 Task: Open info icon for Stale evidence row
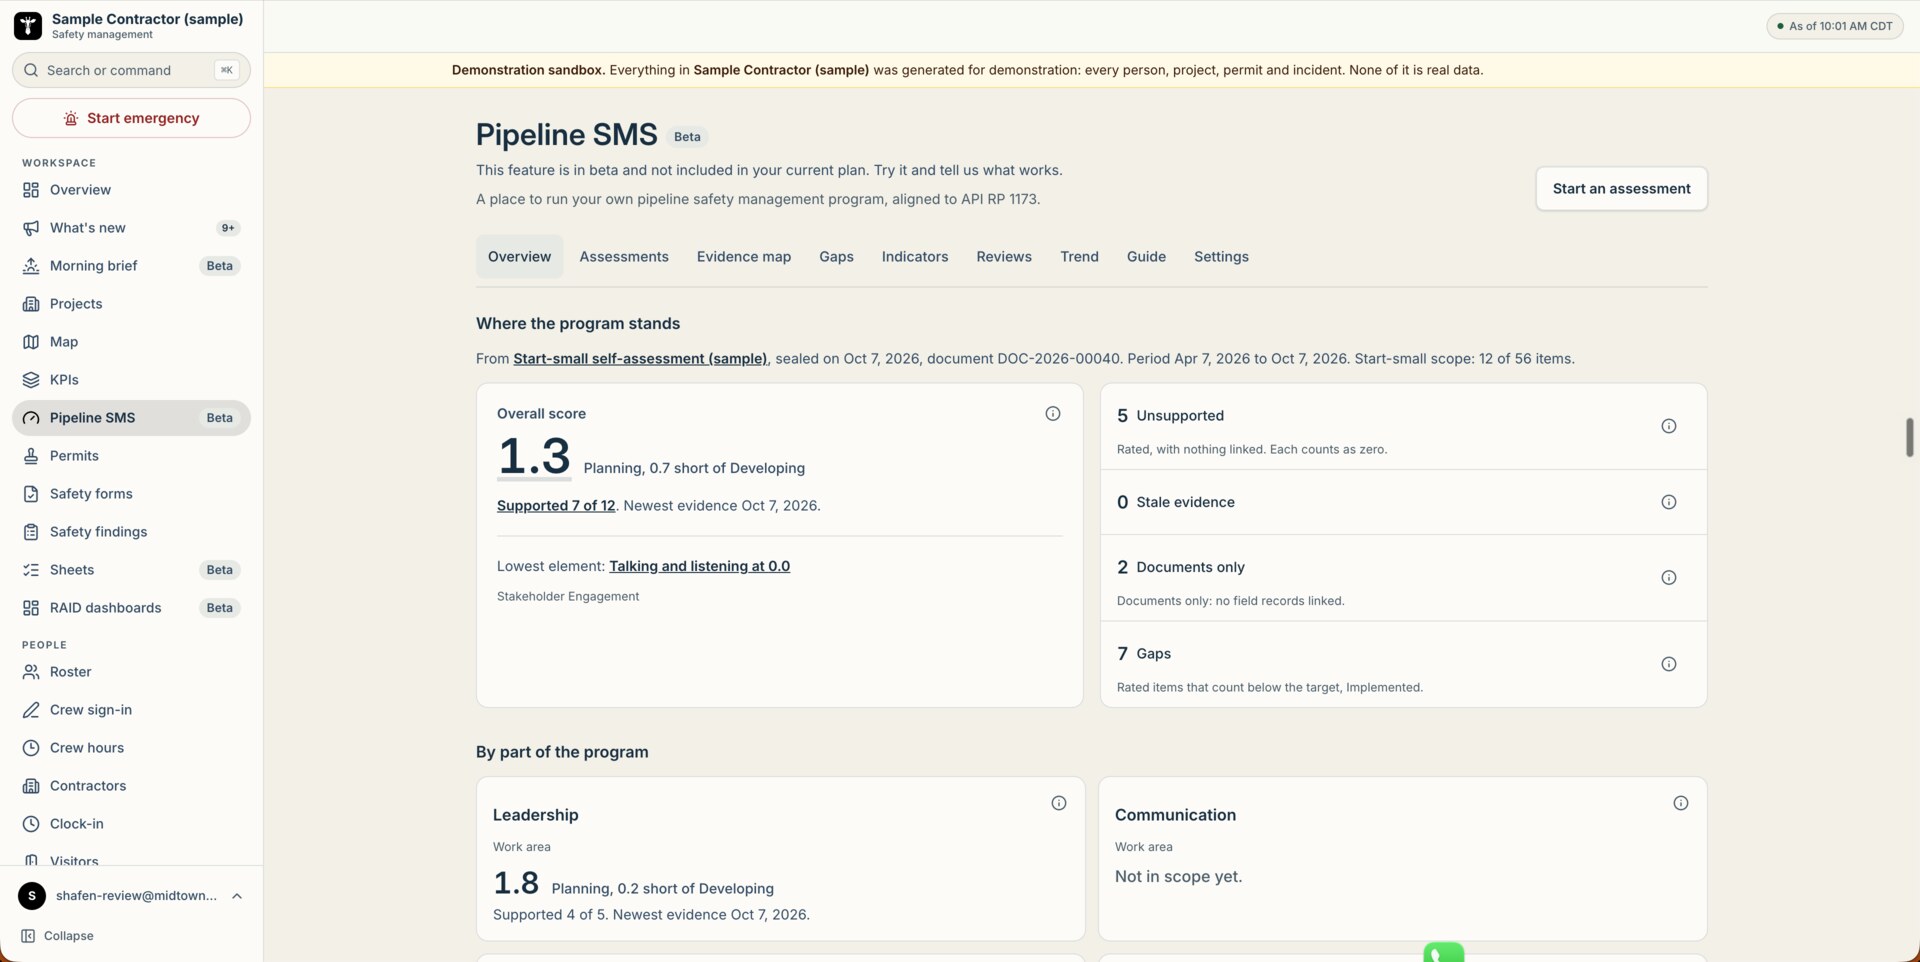[x=1669, y=502]
